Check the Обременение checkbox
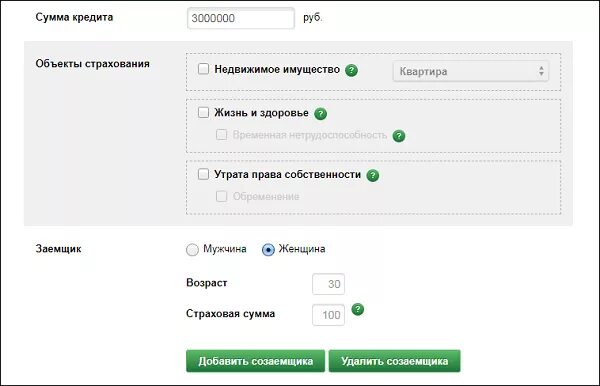This screenshot has height=386, width=600. pos(221,196)
